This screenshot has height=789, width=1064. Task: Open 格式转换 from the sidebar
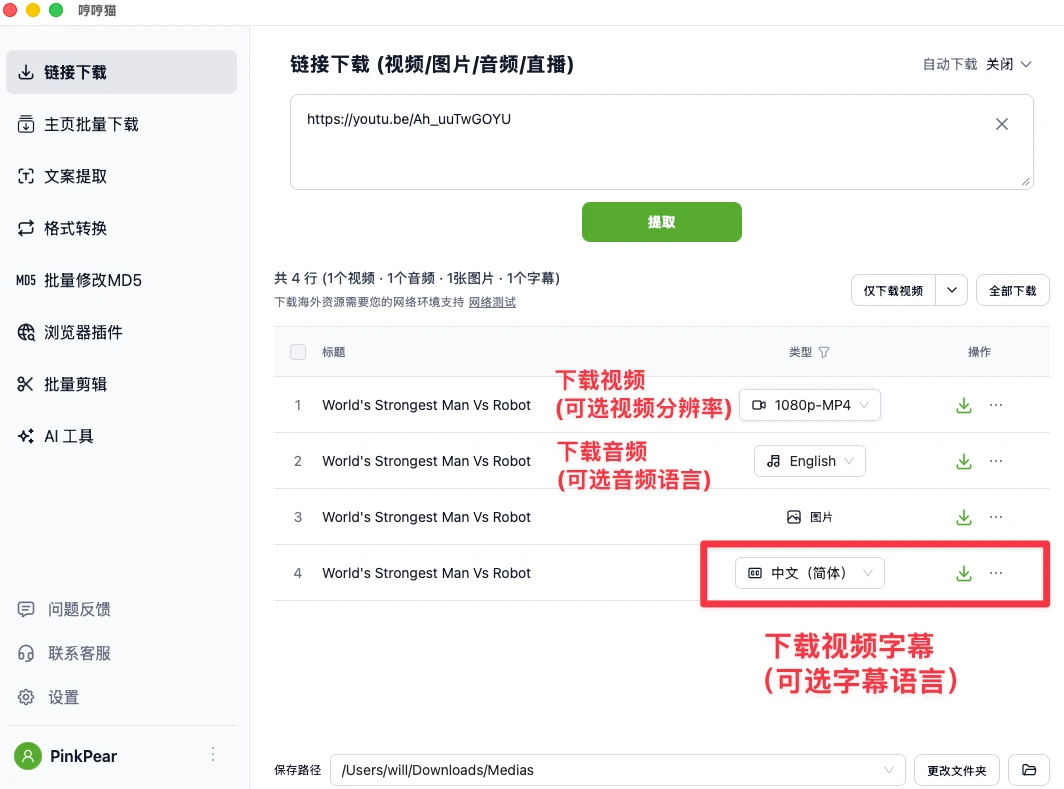tap(75, 228)
